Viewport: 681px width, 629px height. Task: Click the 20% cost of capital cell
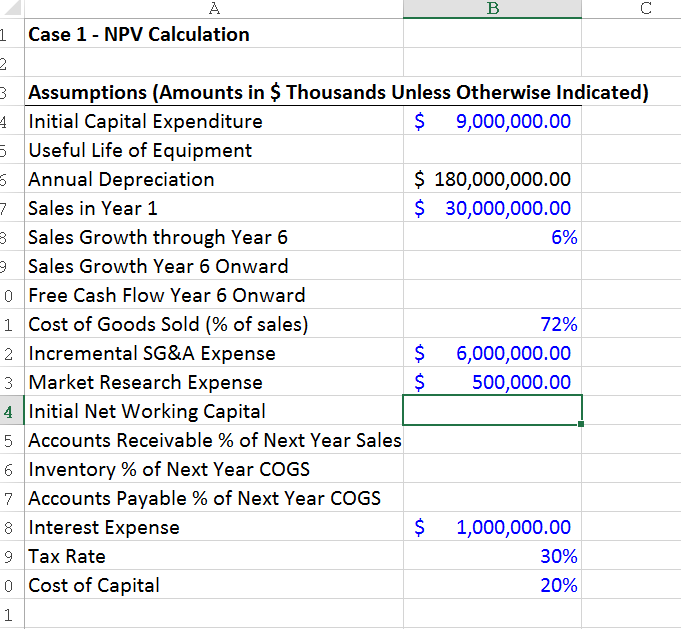[x=492, y=585]
